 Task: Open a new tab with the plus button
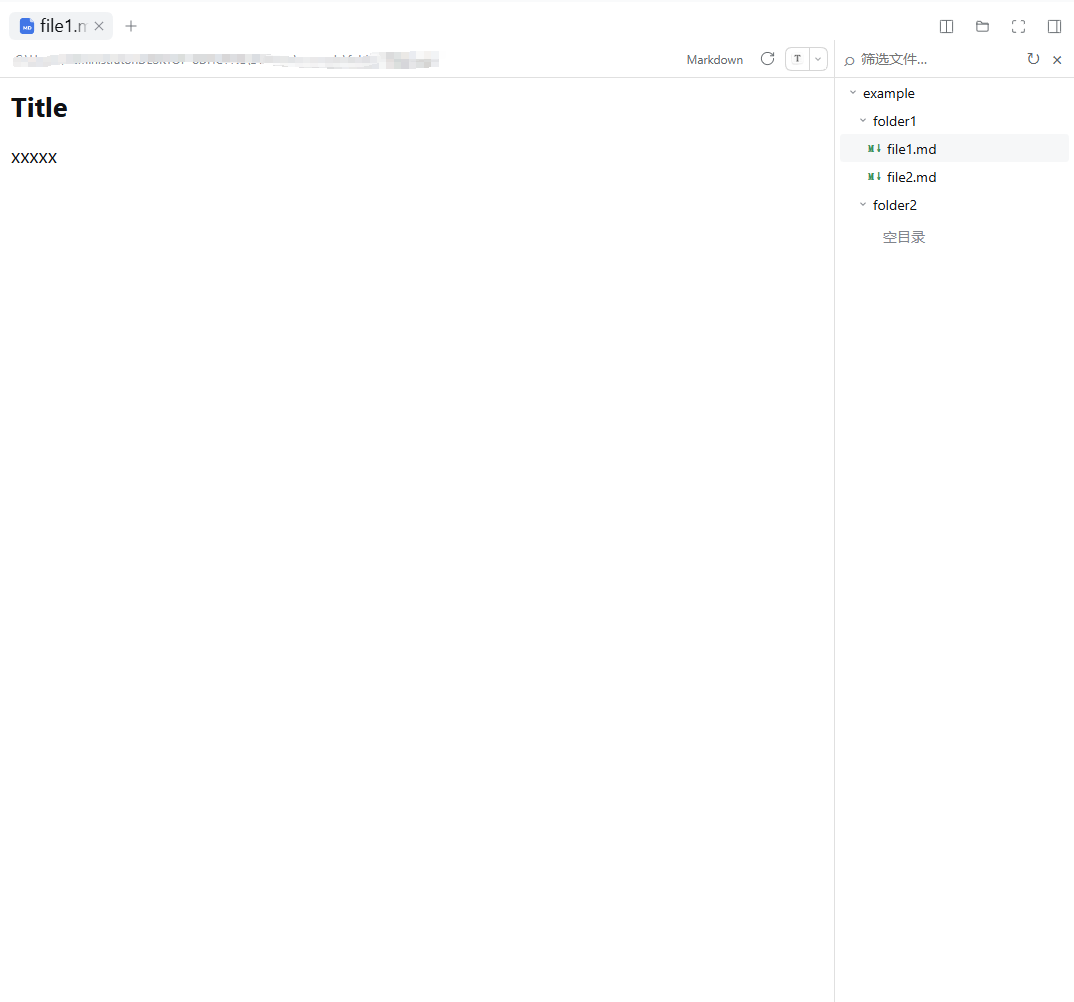pyautogui.click(x=131, y=26)
